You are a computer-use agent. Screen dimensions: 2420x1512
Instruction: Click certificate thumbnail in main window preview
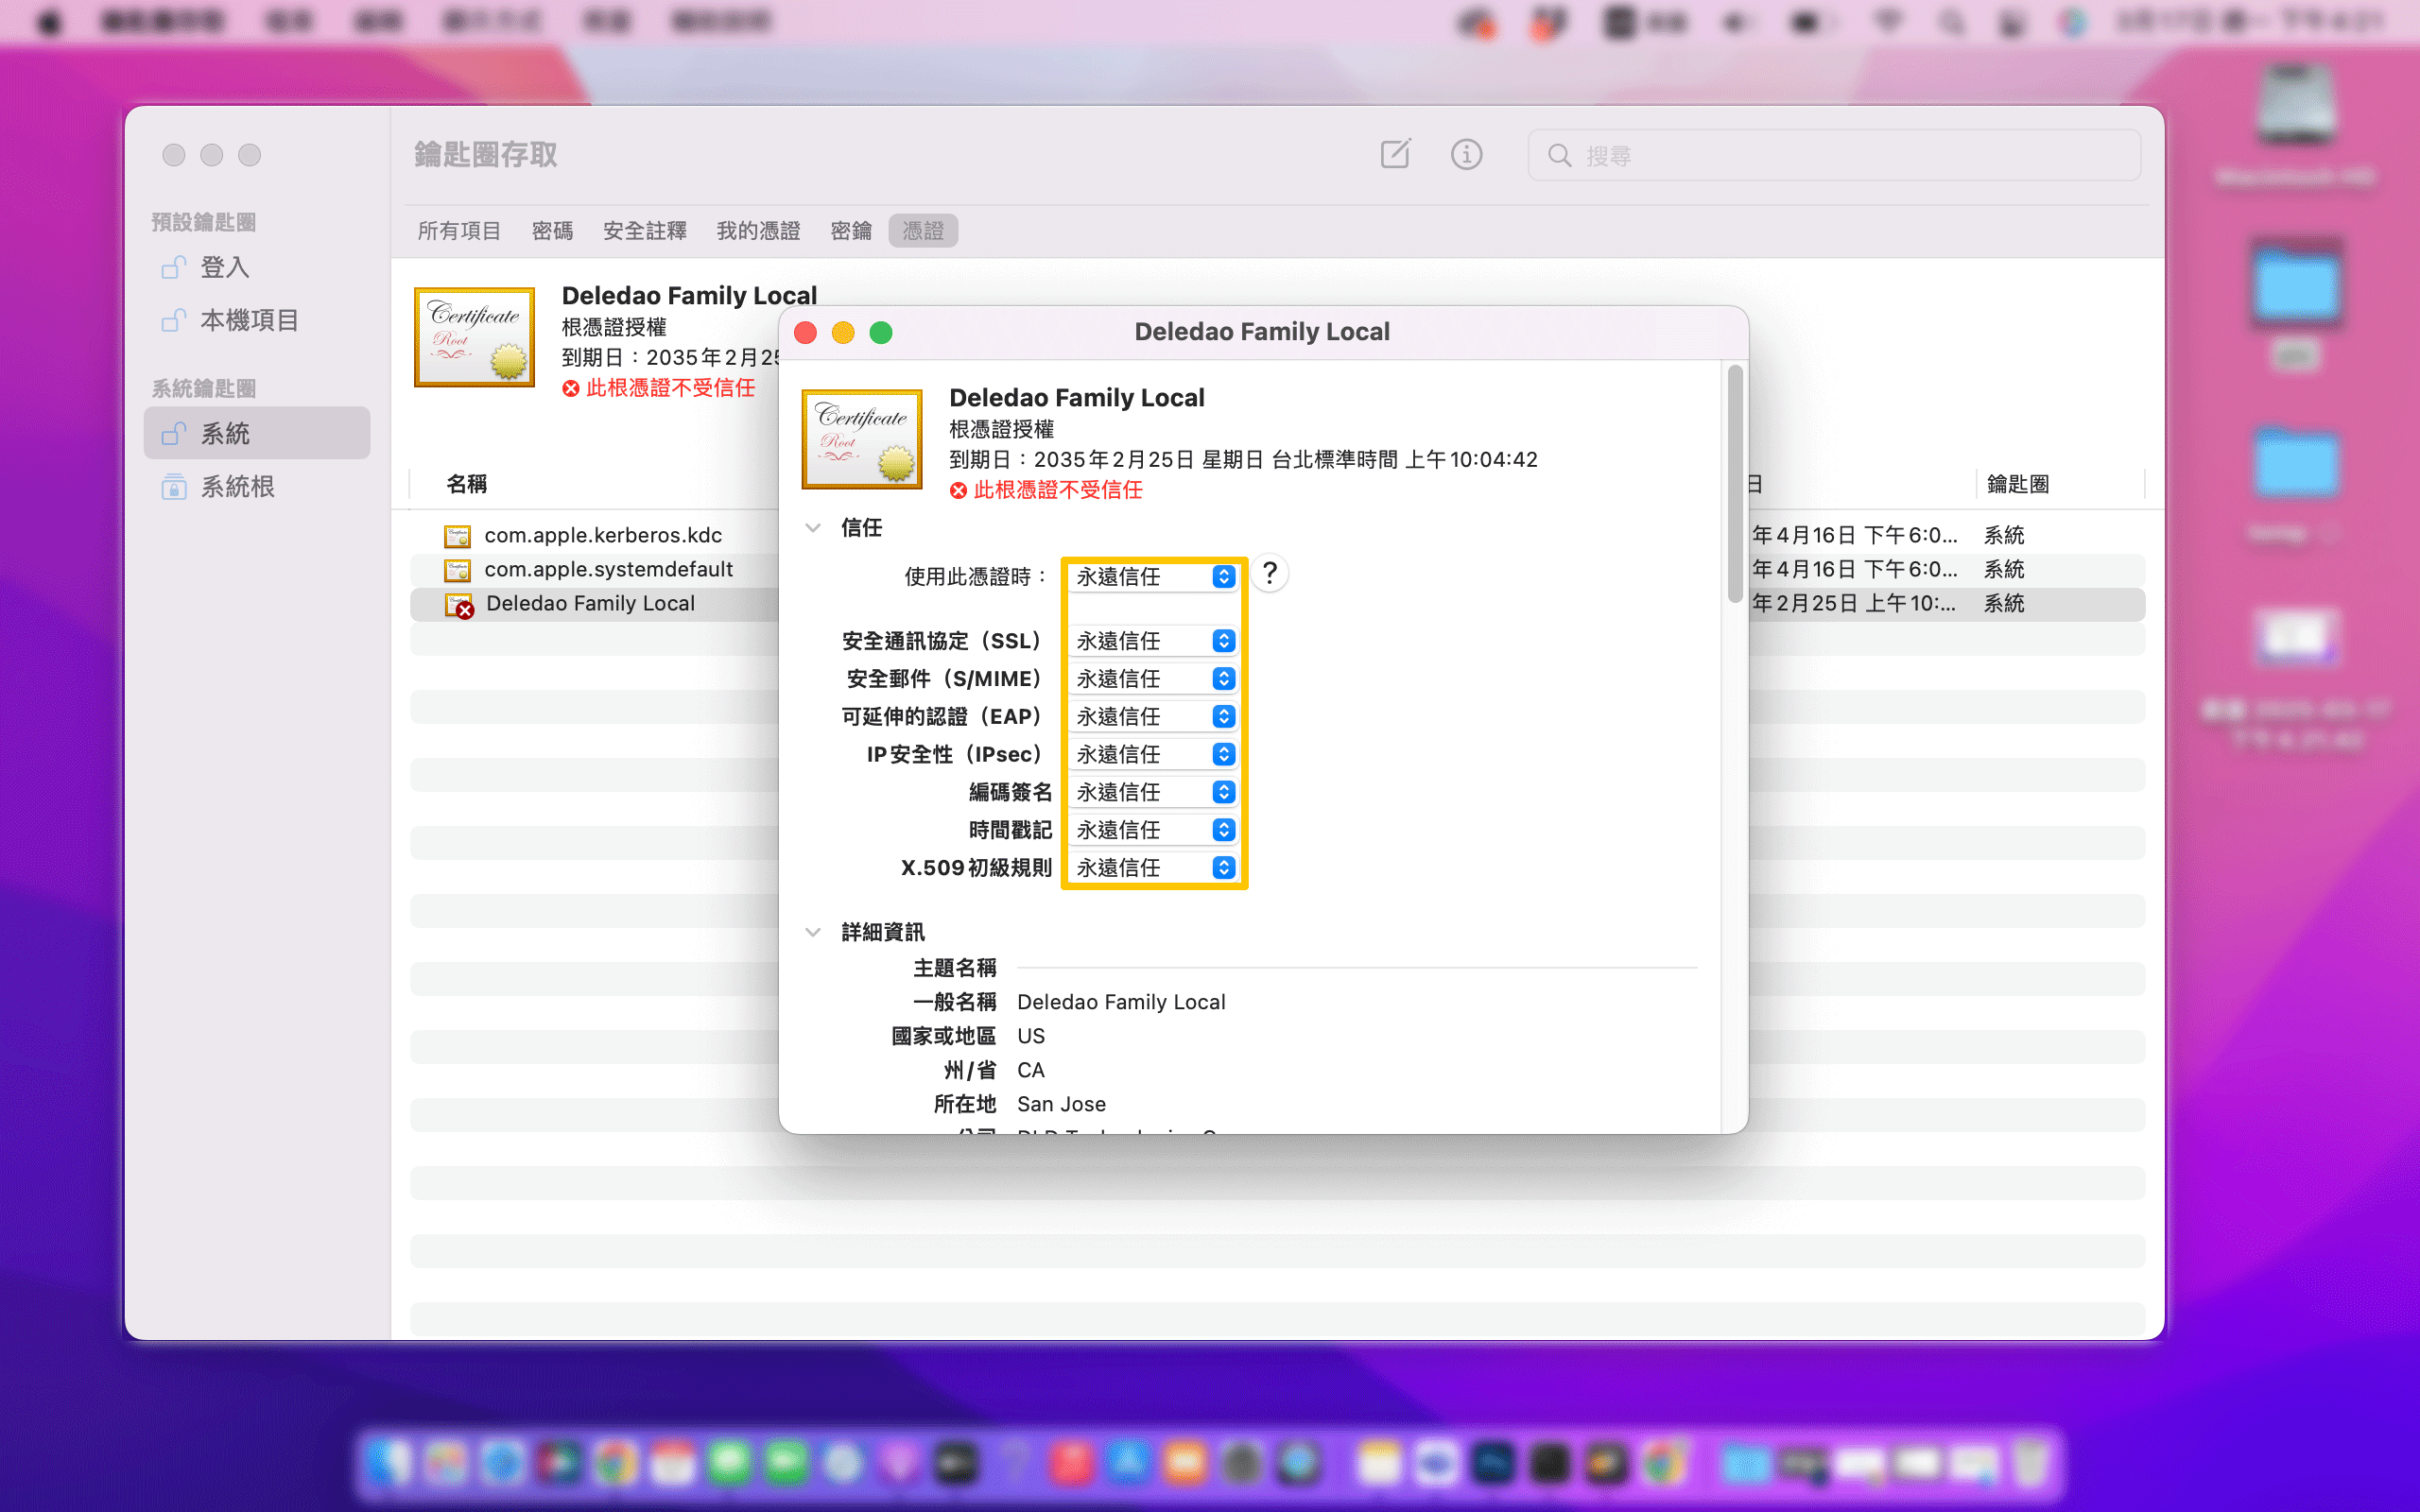point(474,337)
